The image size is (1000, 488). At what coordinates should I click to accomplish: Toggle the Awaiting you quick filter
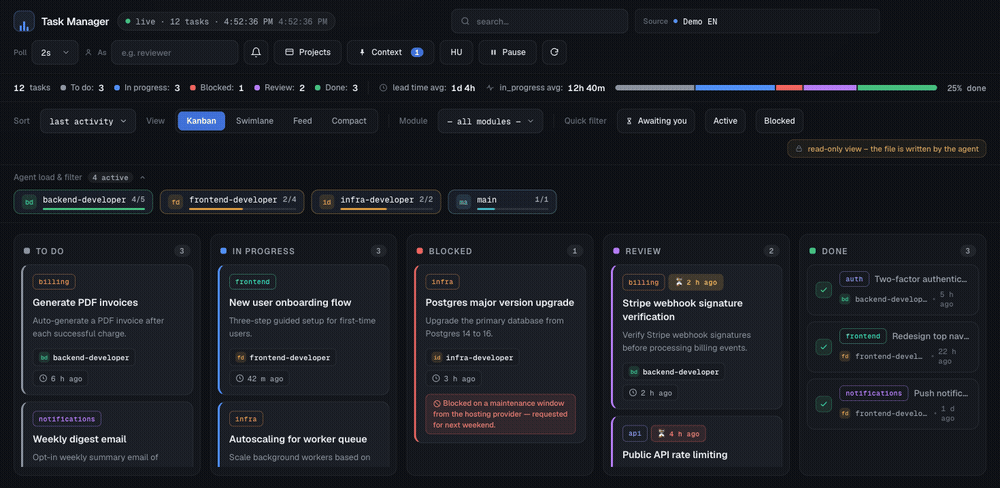tap(656, 121)
